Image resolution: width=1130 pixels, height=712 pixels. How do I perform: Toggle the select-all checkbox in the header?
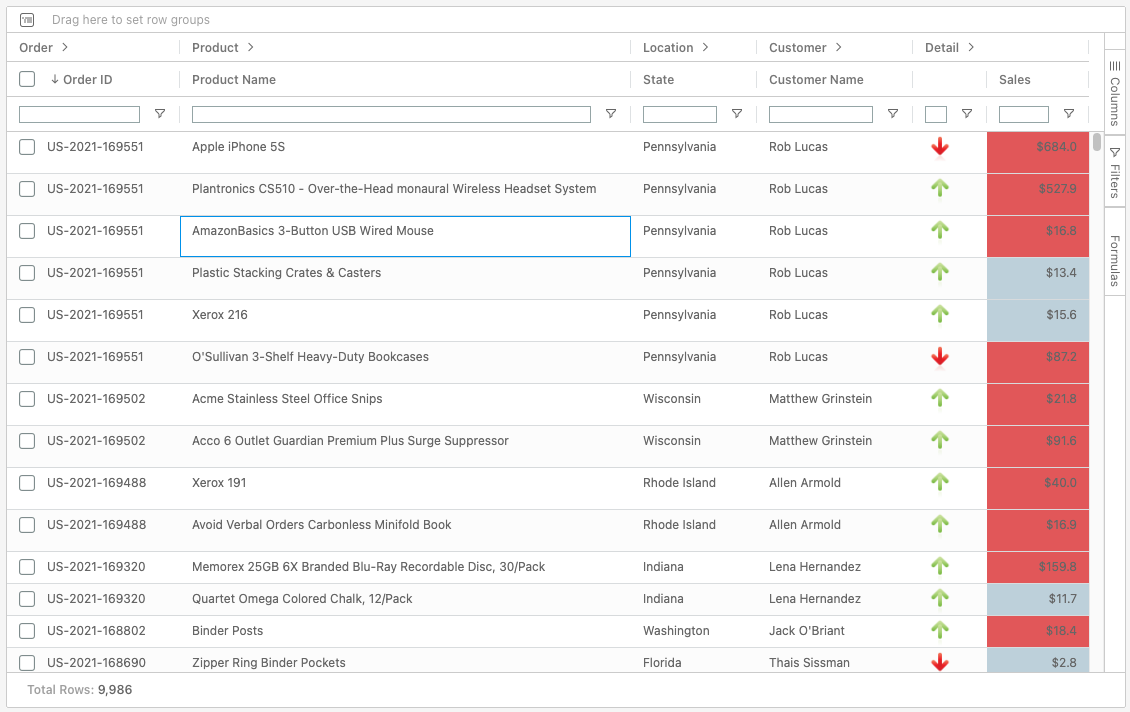coord(27,79)
